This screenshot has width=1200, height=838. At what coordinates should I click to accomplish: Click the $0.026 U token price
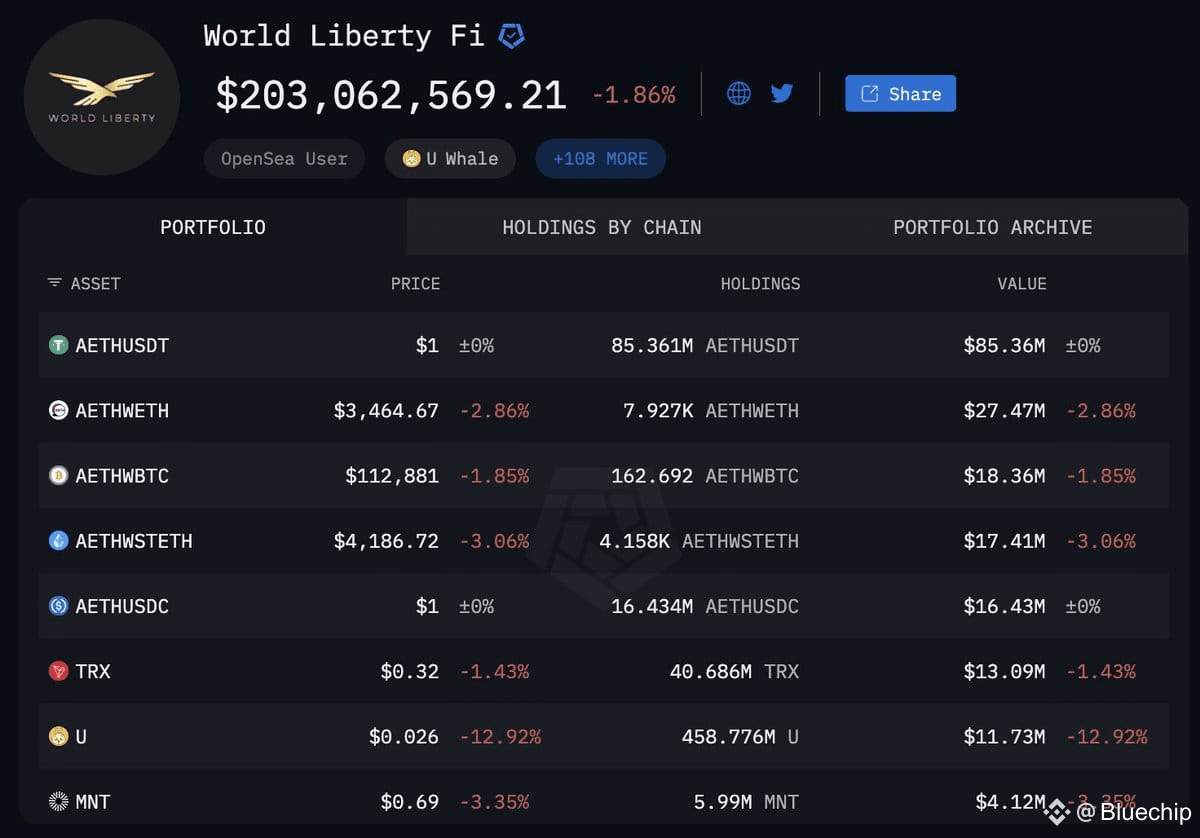(404, 736)
